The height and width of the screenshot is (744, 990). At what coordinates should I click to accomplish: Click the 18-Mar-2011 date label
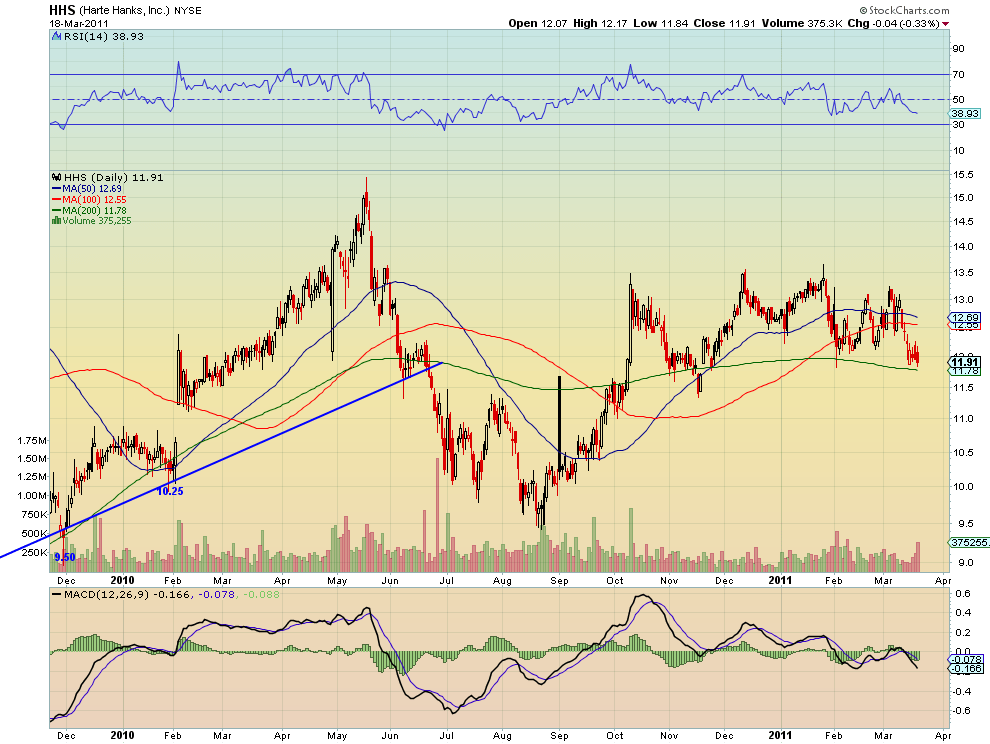pos(78,23)
